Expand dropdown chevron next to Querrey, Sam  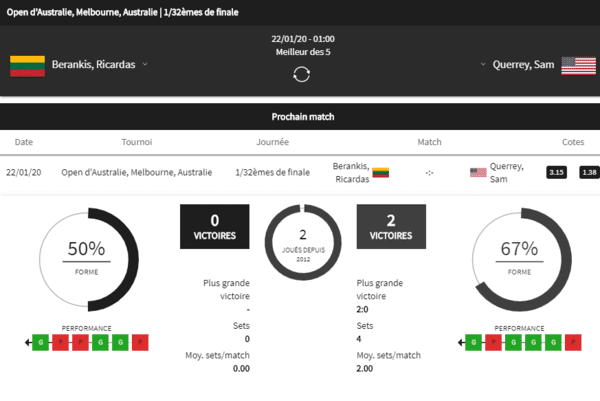(483, 64)
